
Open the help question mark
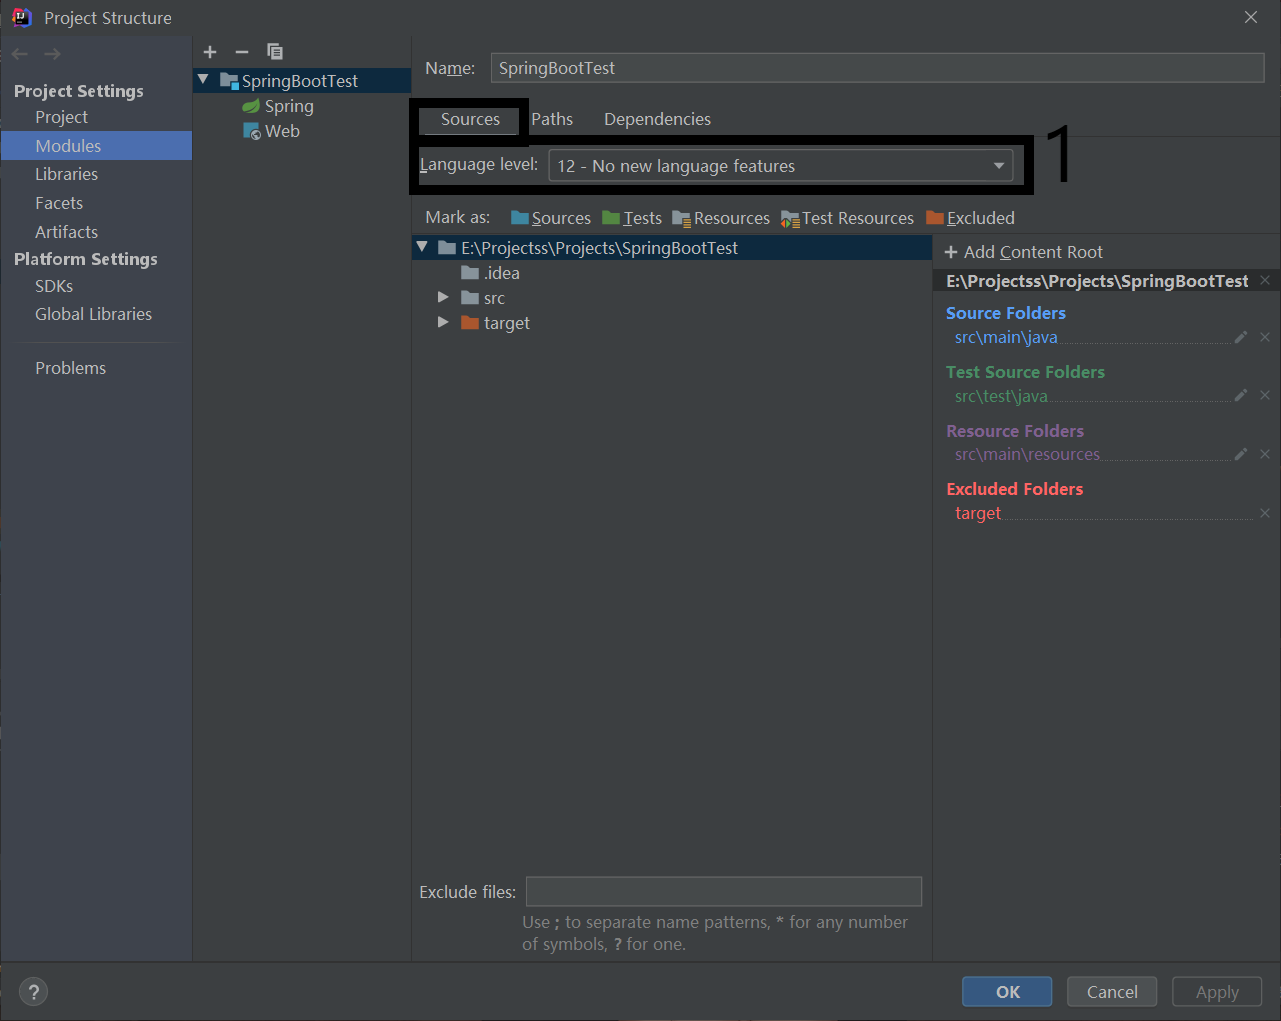tap(33, 992)
